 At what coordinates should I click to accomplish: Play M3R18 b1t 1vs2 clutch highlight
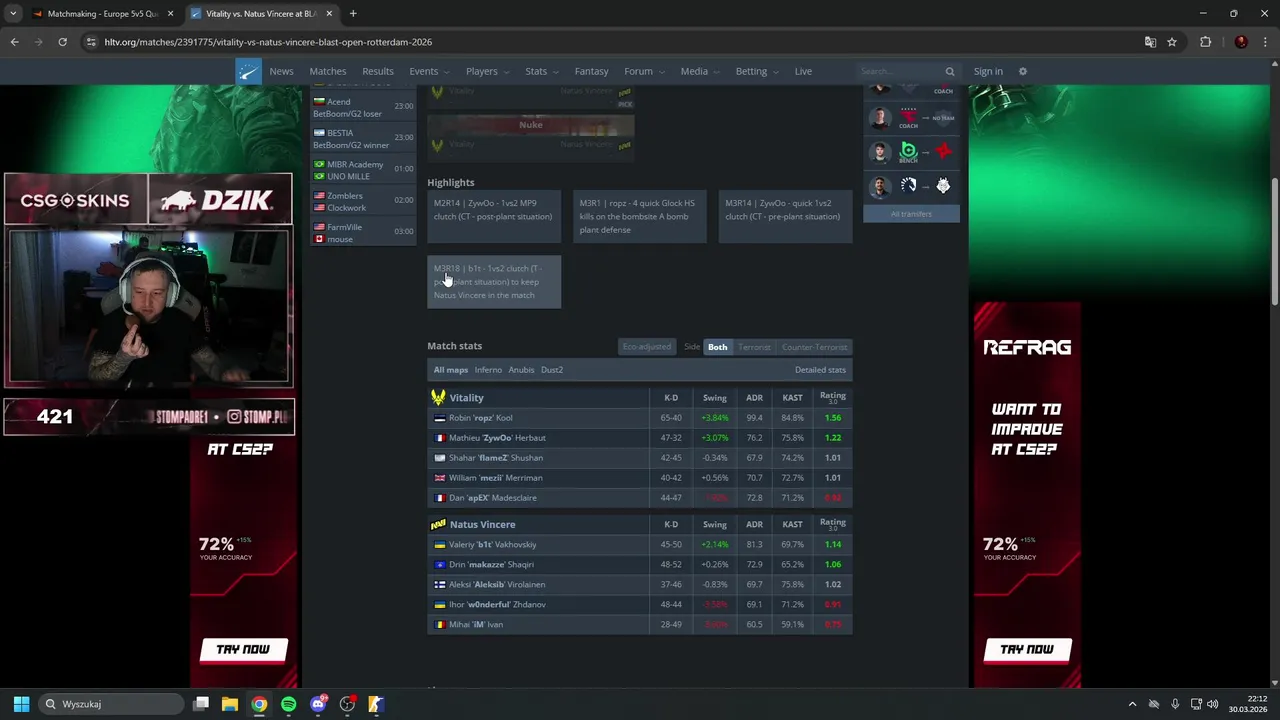tap(494, 282)
